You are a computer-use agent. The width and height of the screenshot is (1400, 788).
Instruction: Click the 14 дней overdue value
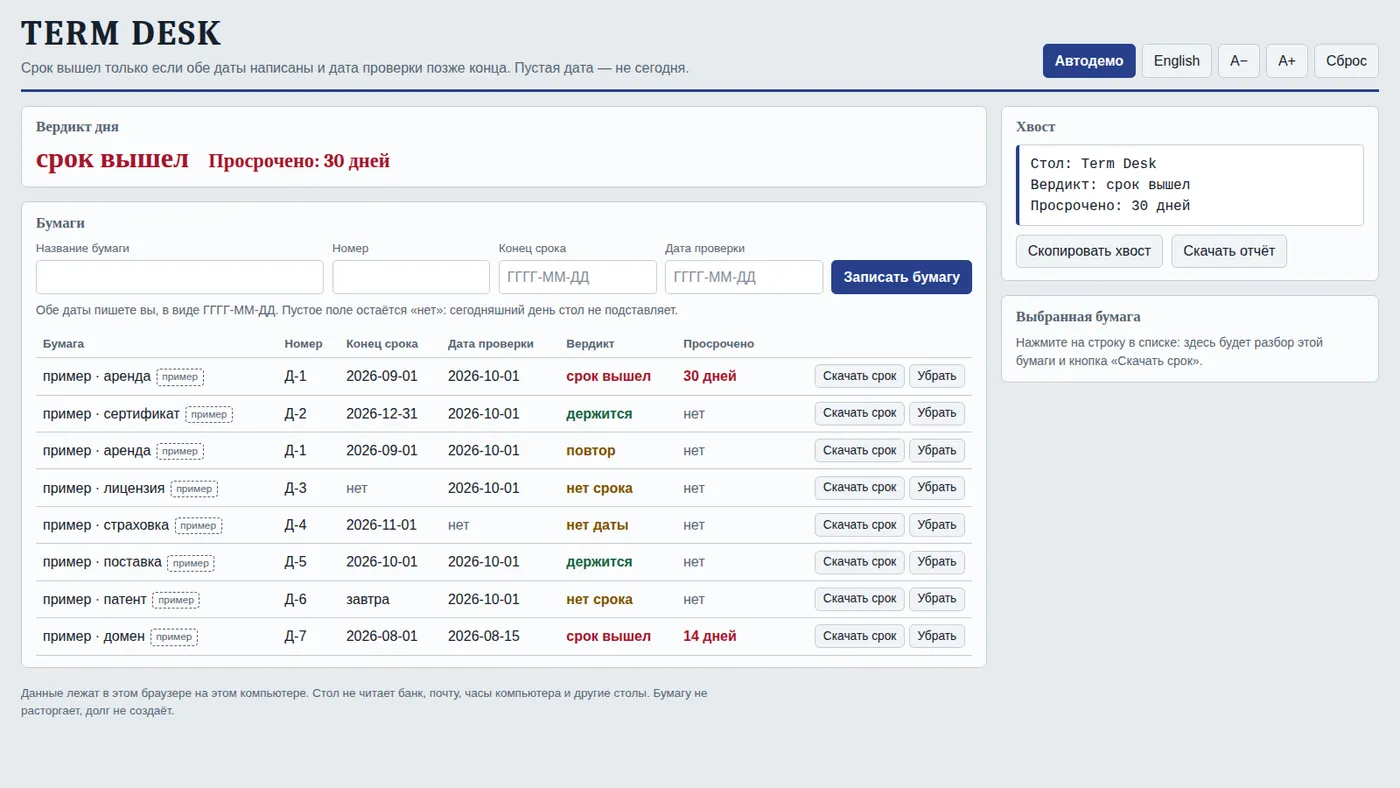(710, 636)
